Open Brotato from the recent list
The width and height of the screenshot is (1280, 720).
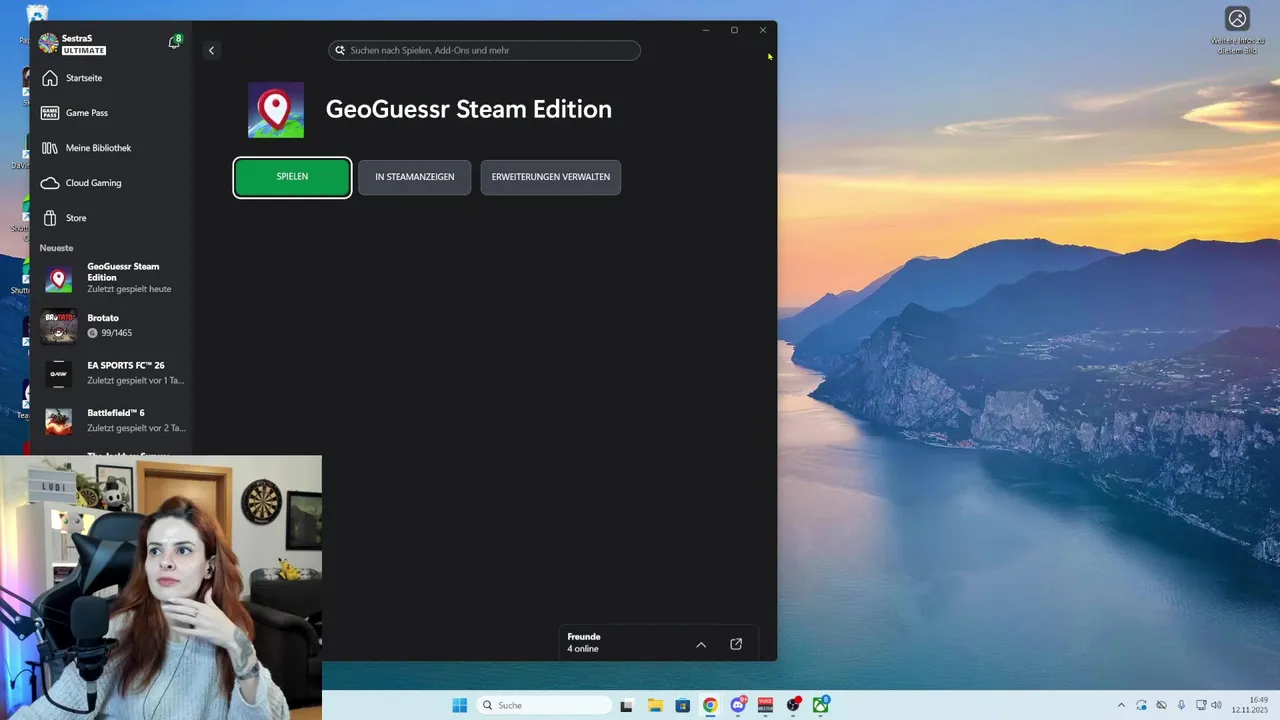pos(112,326)
